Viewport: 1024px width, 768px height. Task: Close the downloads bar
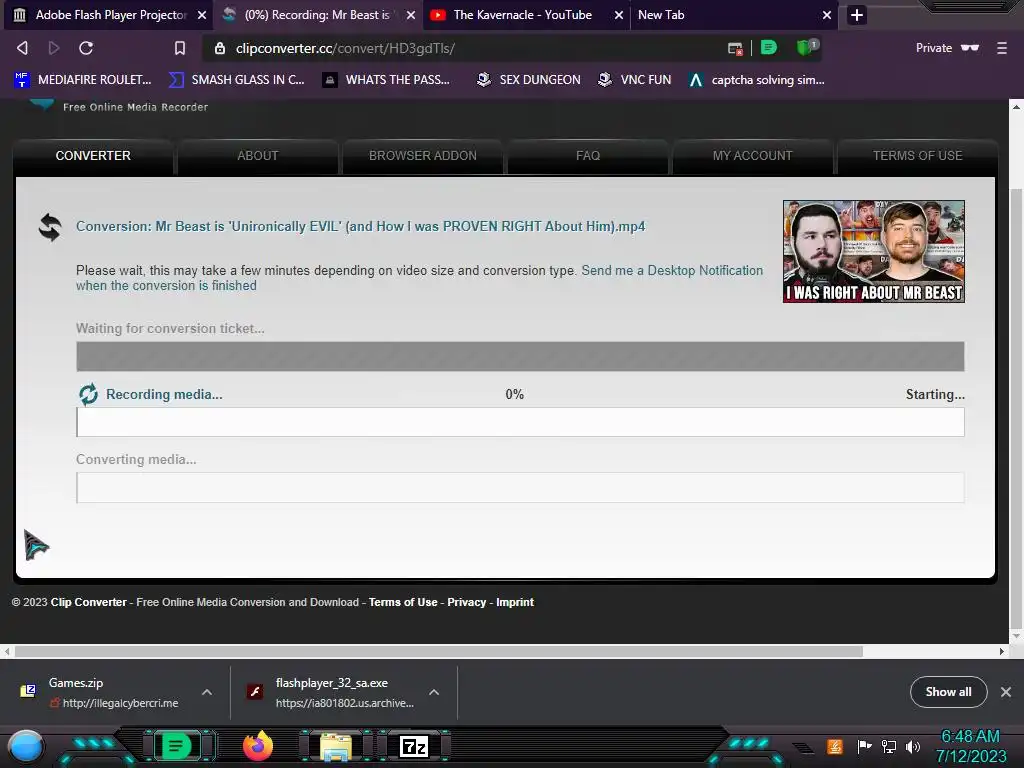(1006, 692)
